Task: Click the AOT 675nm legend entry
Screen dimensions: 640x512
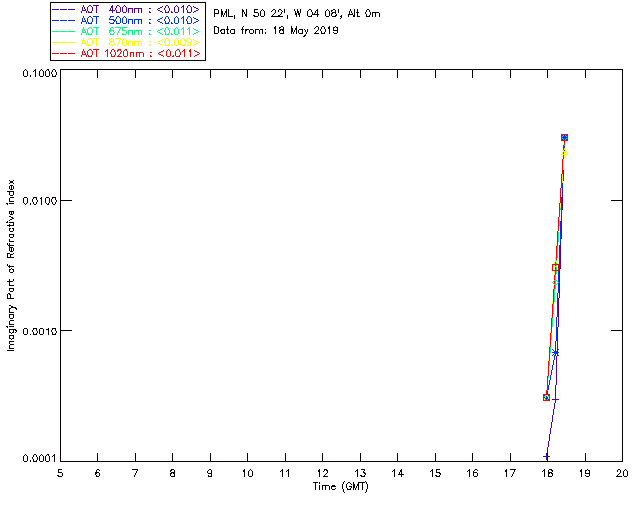Action: click(126, 31)
